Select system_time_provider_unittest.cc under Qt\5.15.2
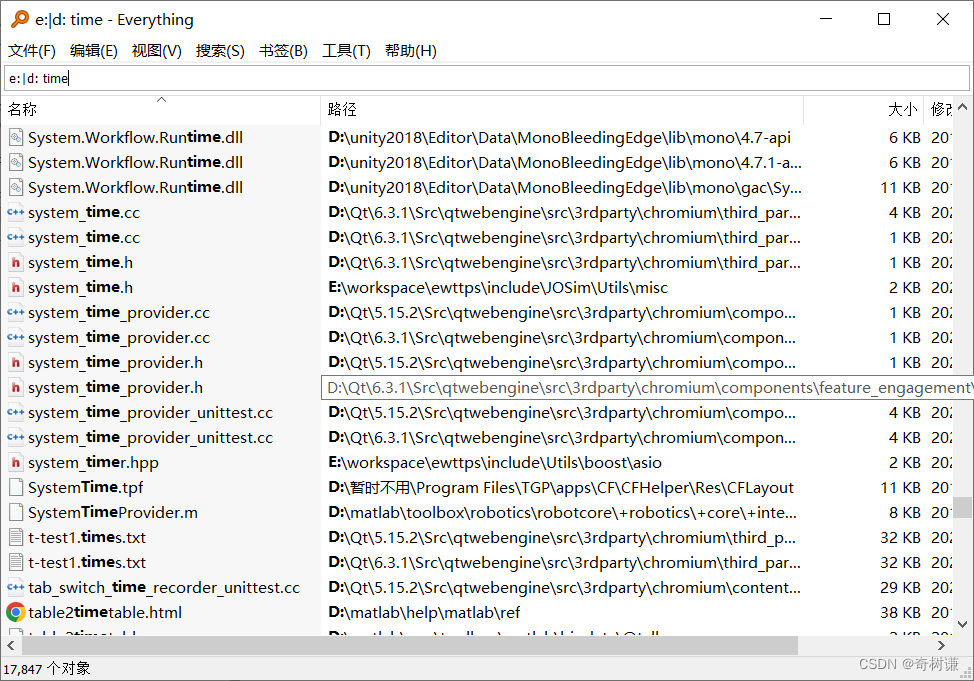This screenshot has width=974, height=681. pyautogui.click(x=150, y=413)
